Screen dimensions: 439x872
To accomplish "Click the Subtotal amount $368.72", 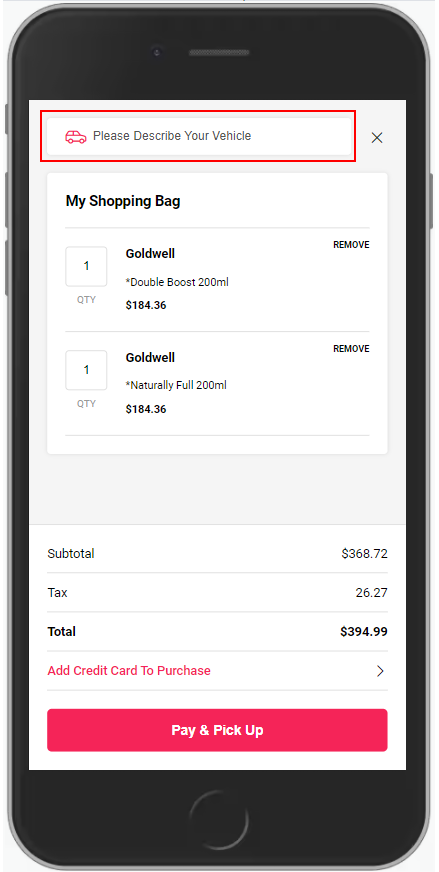I will pyautogui.click(x=364, y=554).
